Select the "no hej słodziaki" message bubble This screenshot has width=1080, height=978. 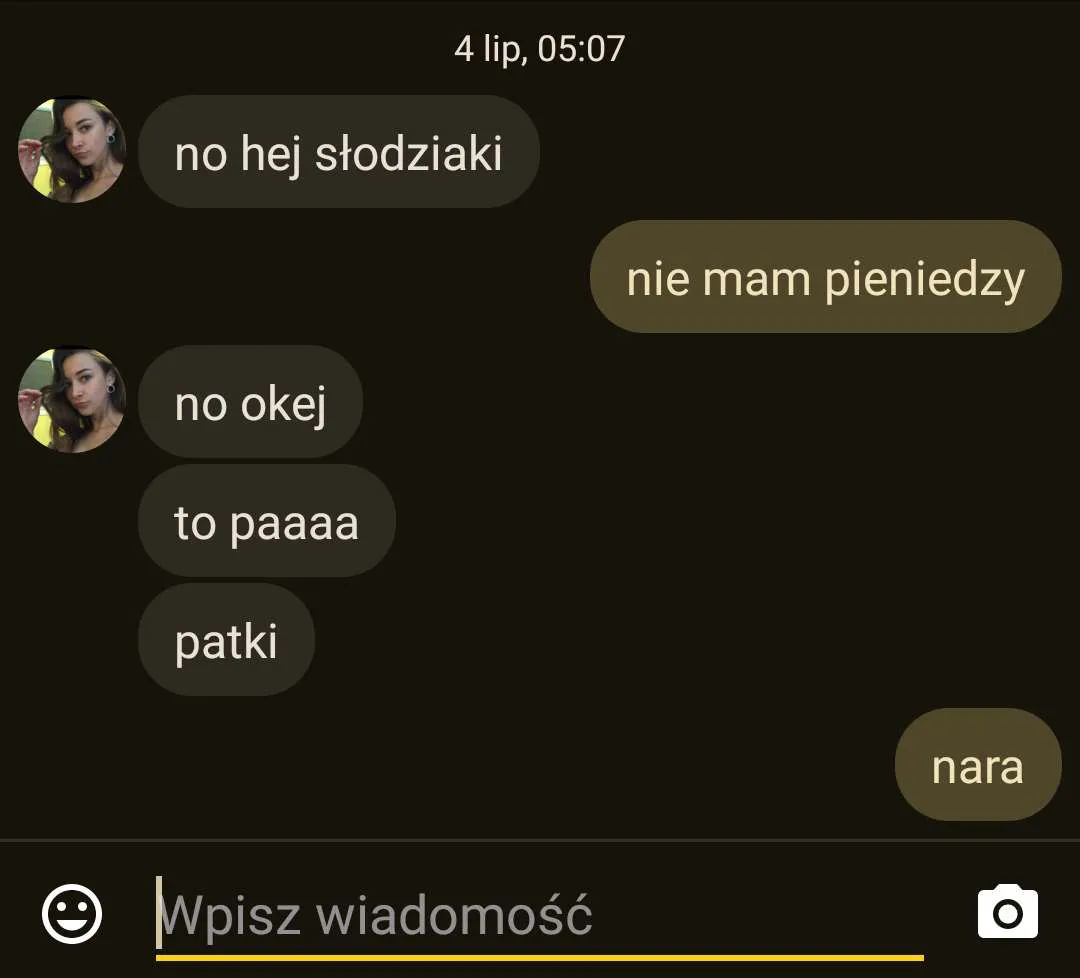click(x=338, y=152)
